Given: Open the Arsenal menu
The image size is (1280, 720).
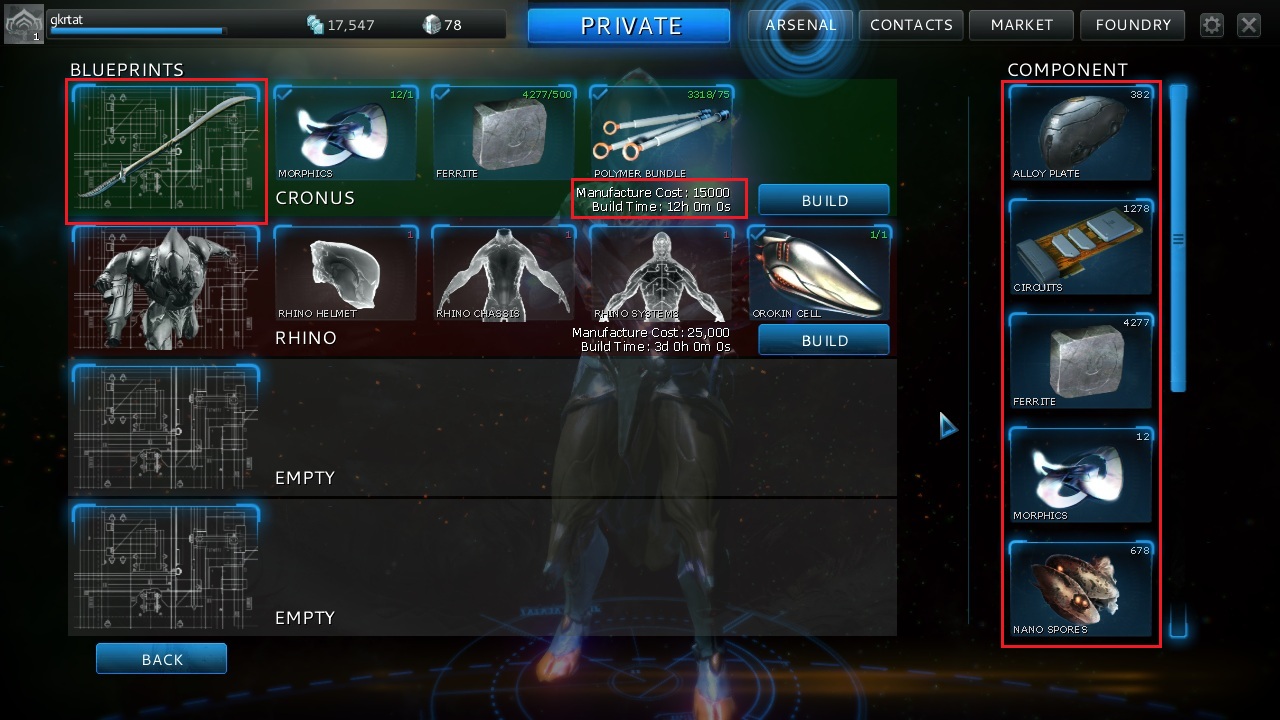Looking at the screenshot, I should coord(800,25).
